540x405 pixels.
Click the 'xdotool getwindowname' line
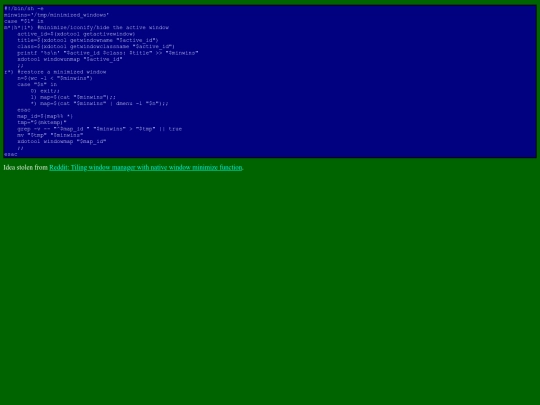(88, 40)
